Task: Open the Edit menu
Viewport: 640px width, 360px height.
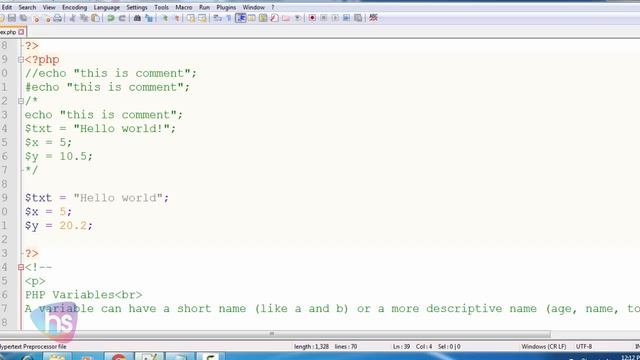Action: 7,7
